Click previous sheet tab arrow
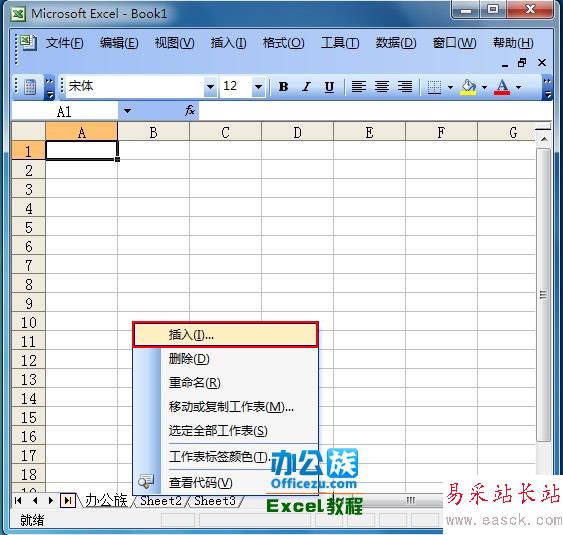This screenshot has height=535, width=563. 35,500
